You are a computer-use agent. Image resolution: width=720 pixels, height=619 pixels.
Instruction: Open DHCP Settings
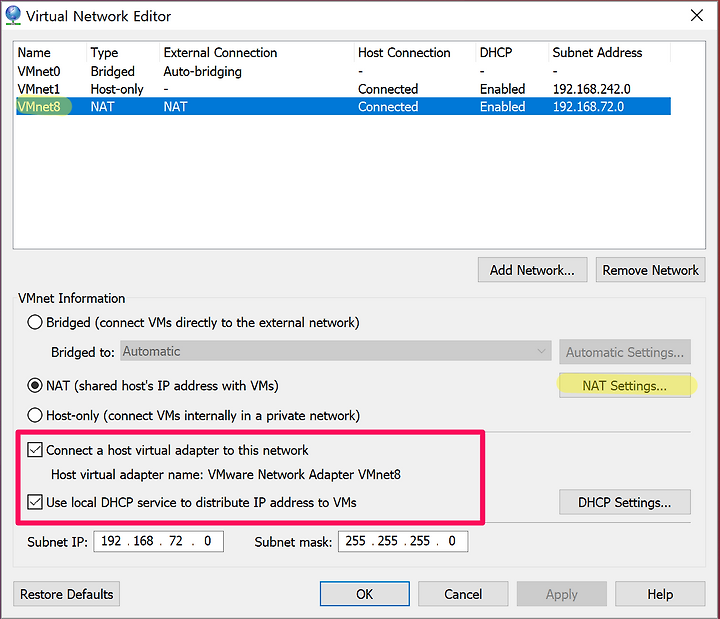point(624,502)
